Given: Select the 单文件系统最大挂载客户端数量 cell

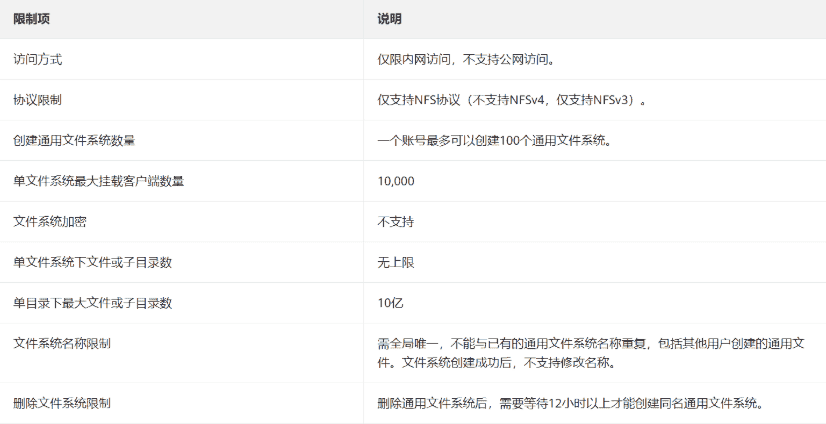Looking at the screenshot, I should 98,181.
